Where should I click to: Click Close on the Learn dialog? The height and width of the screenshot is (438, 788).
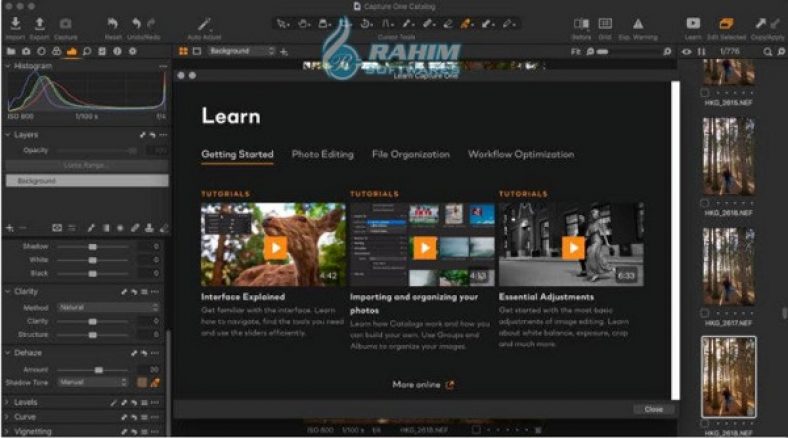coord(653,409)
